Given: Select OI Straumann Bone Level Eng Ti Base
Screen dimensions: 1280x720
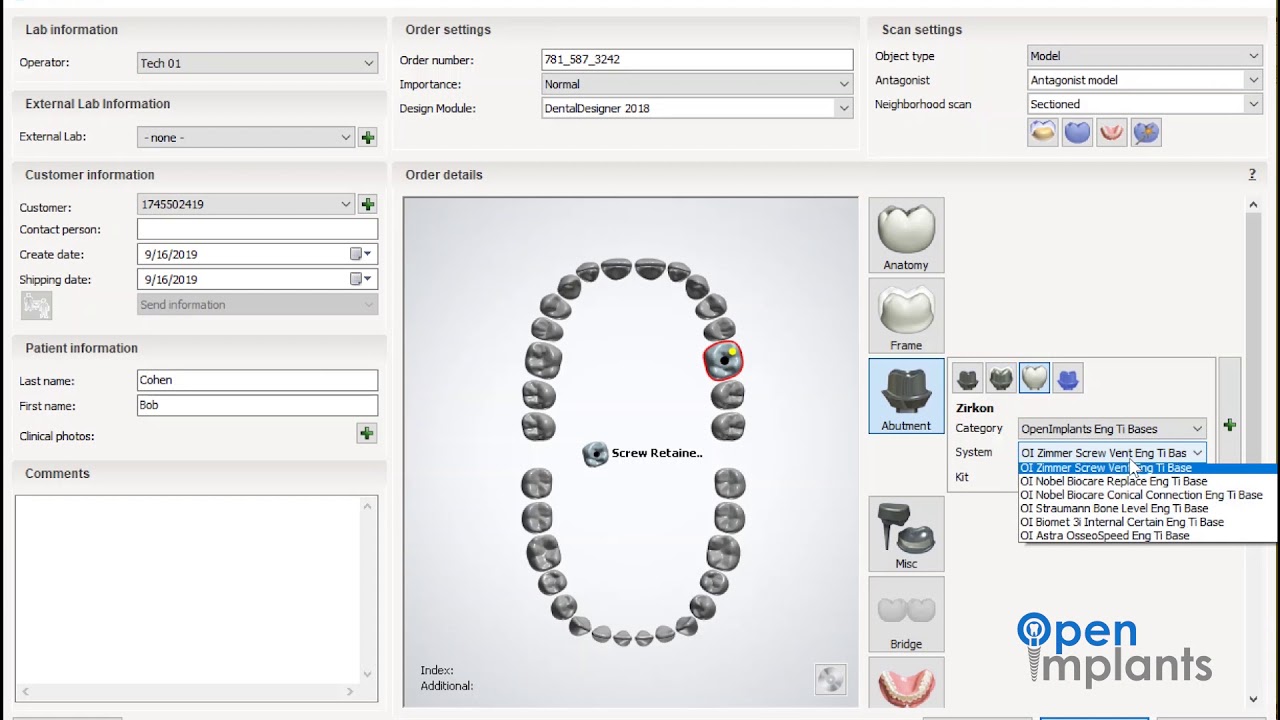Looking at the screenshot, I should (1147, 508).
